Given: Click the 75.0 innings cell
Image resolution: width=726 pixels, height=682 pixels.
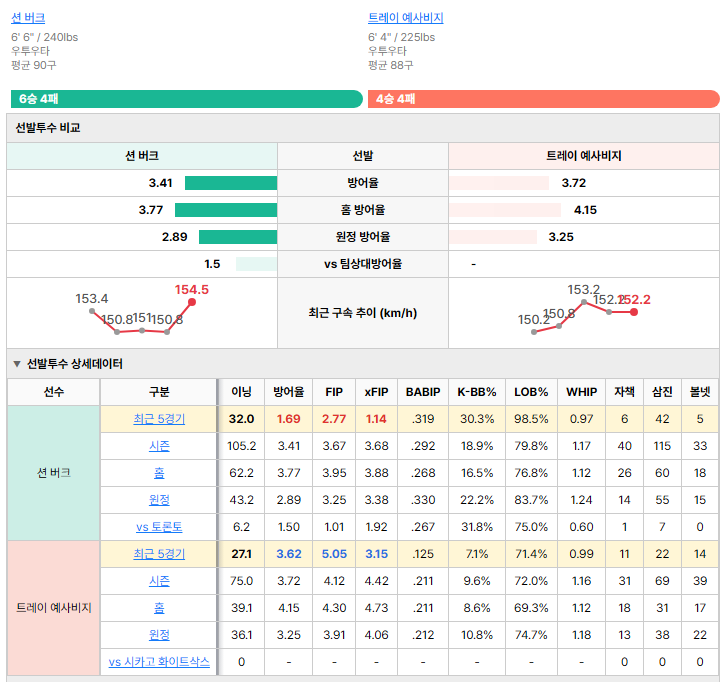Looking at the screenshot, I should pos(241,581).
